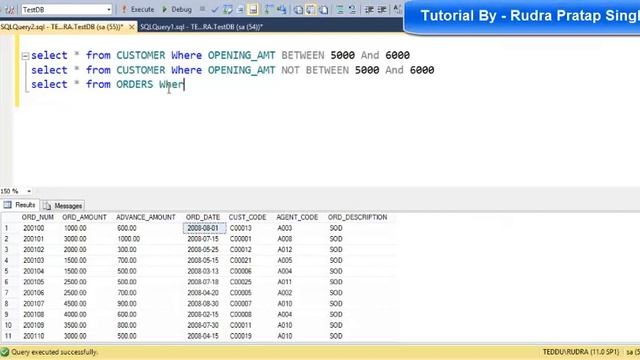Click the CUST_CODE column header
This screenshot has height=360, width=640.
coord(247,217)
